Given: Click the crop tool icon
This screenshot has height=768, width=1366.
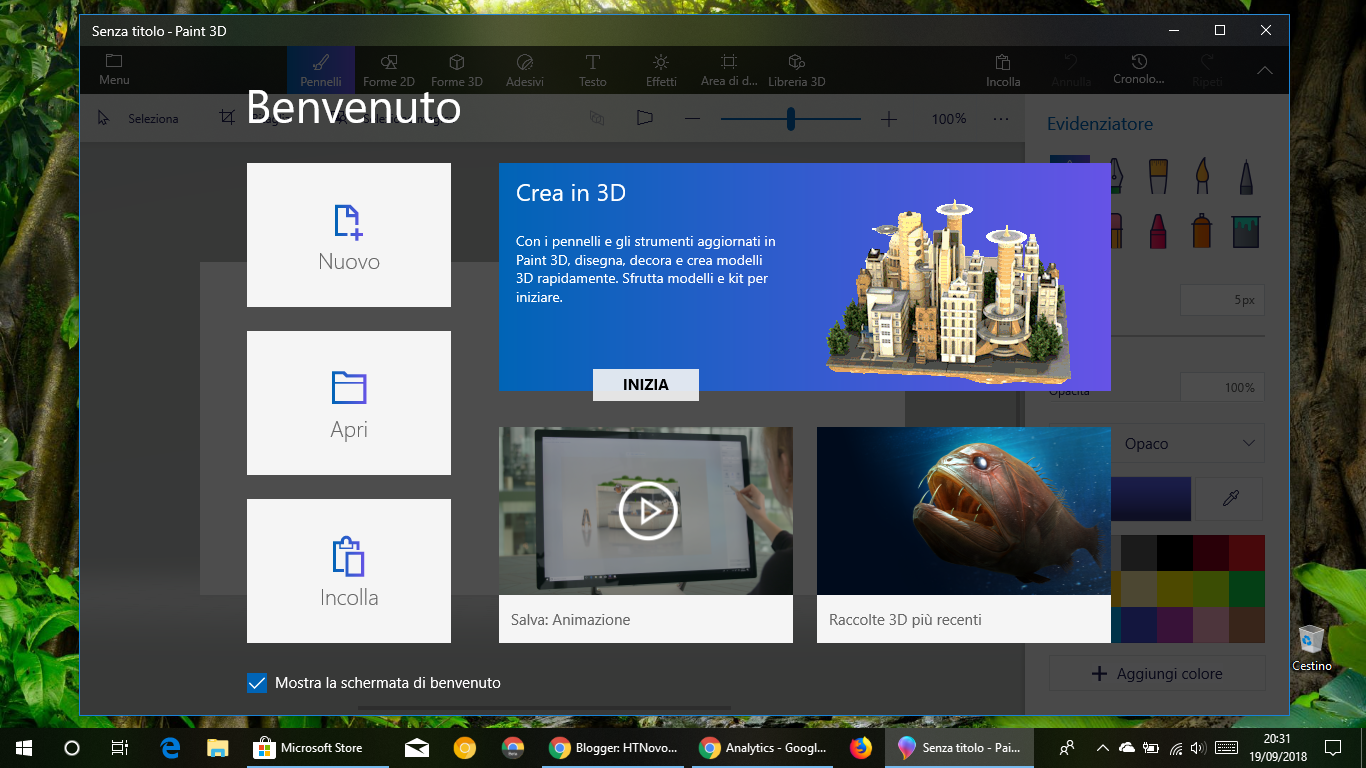Looking at the screenshot, I should coord(228,118).
